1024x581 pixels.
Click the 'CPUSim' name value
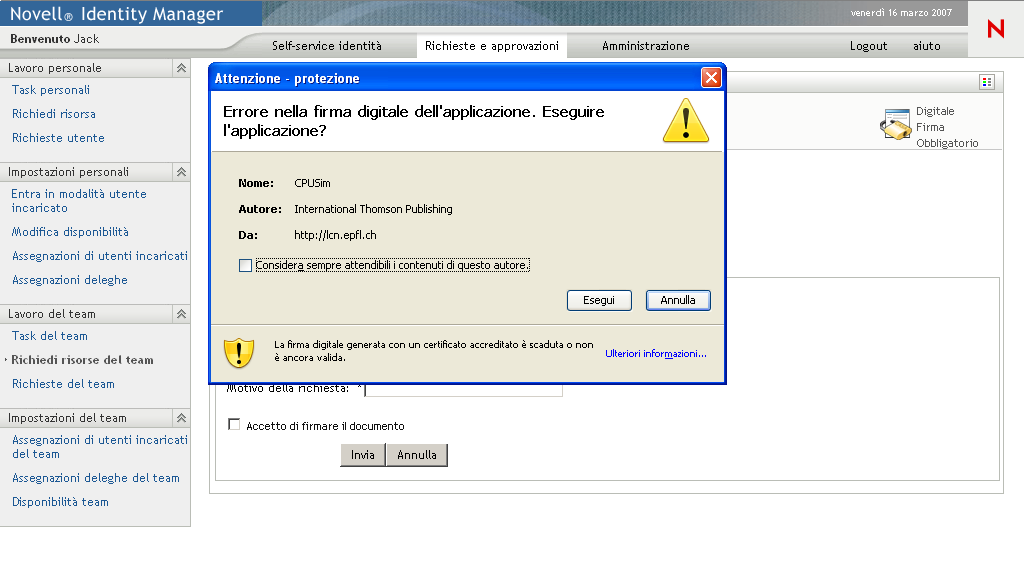312,183
